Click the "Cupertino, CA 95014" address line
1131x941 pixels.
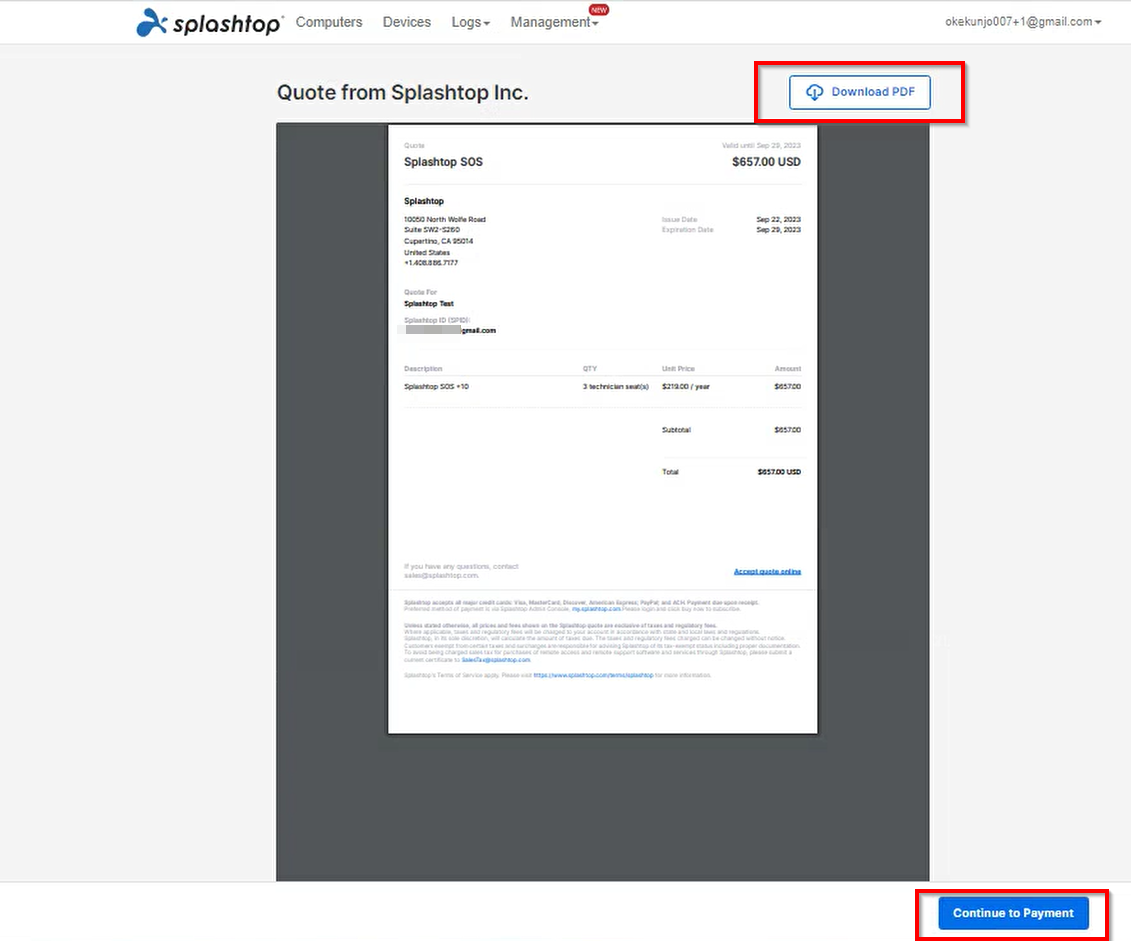pyautogui.click(x=439, y=241)
